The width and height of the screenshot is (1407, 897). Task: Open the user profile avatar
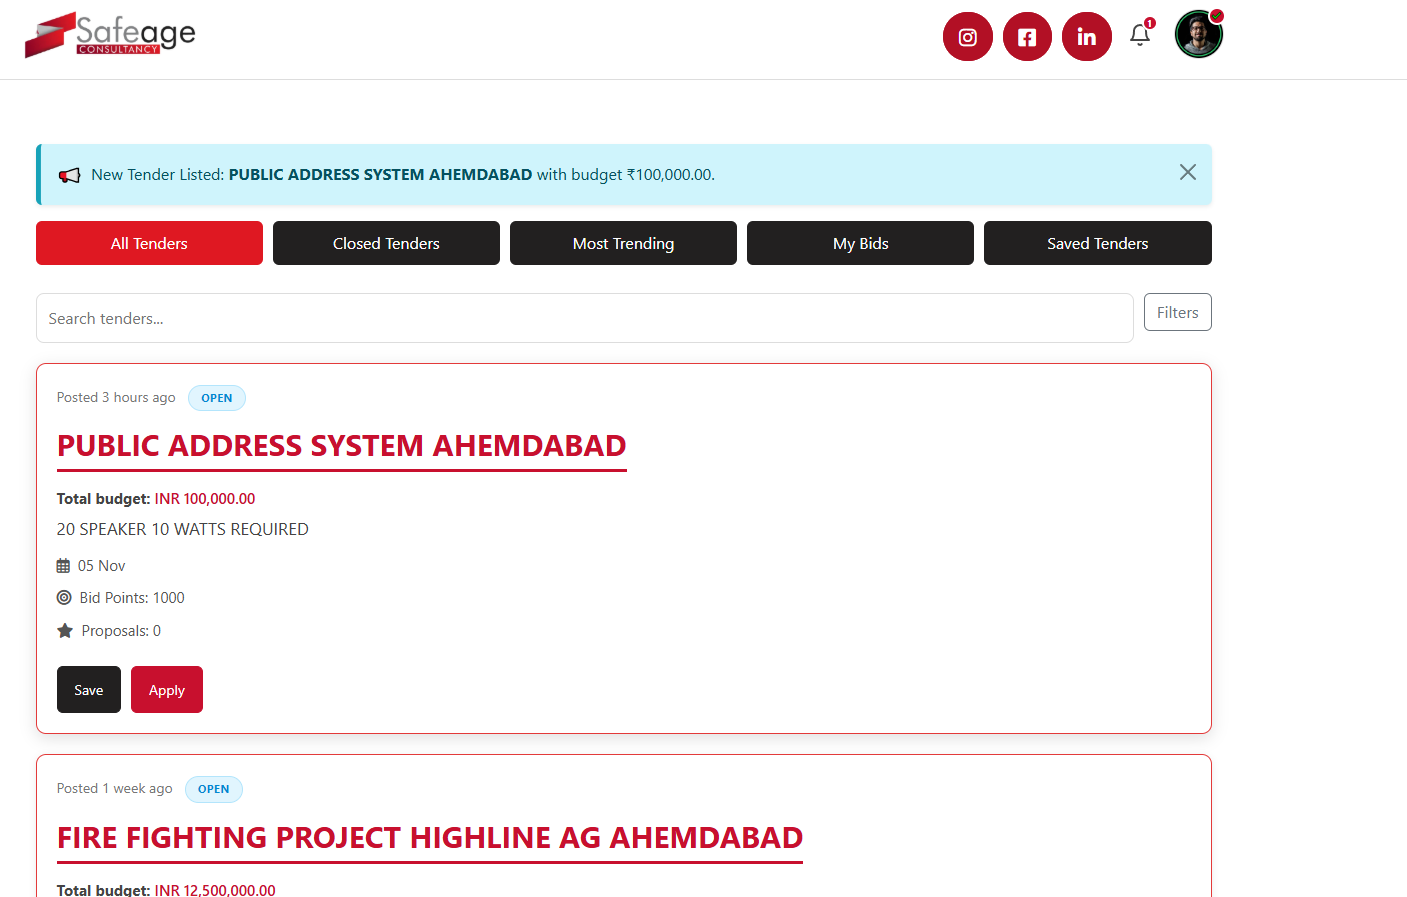coord(1199,34)
